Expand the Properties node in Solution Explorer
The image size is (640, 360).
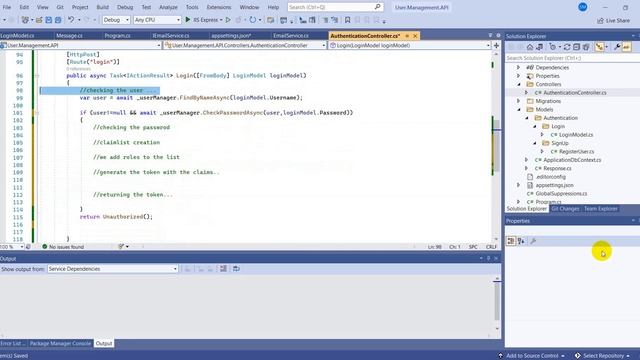518,76
